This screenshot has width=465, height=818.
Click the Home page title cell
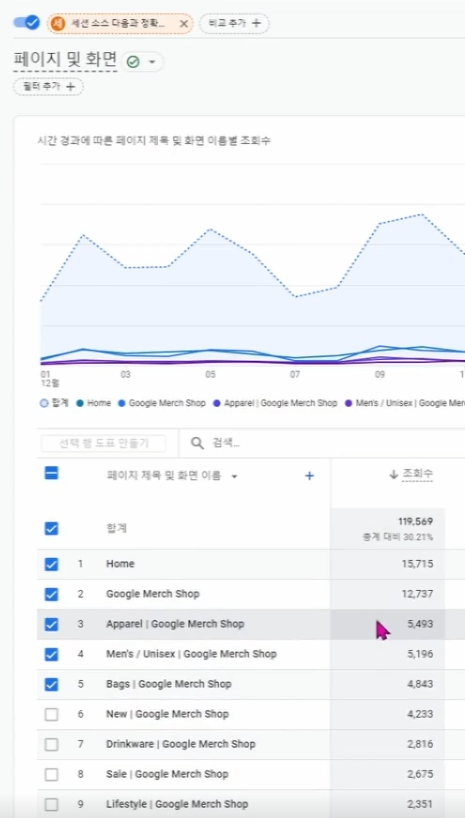click(x=120, y=564)
